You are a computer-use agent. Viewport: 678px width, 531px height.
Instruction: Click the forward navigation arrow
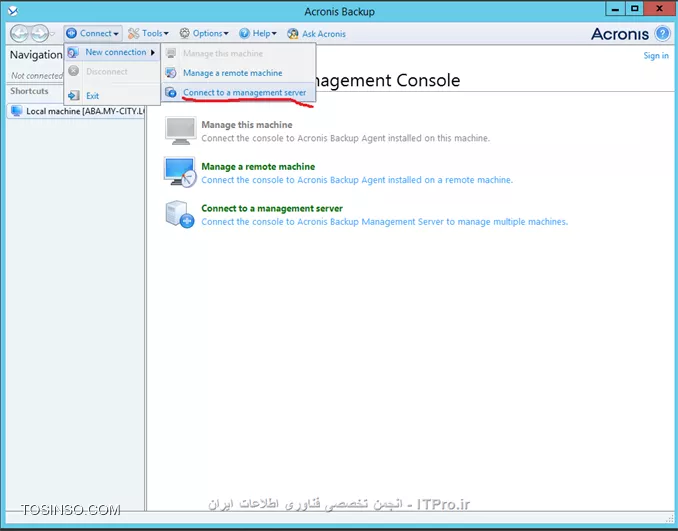click(39, 33)
